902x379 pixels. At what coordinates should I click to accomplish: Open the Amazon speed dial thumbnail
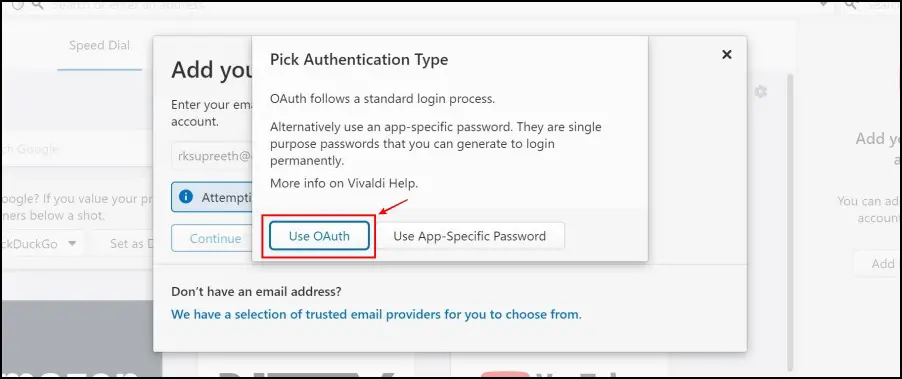tap(82, 338)
